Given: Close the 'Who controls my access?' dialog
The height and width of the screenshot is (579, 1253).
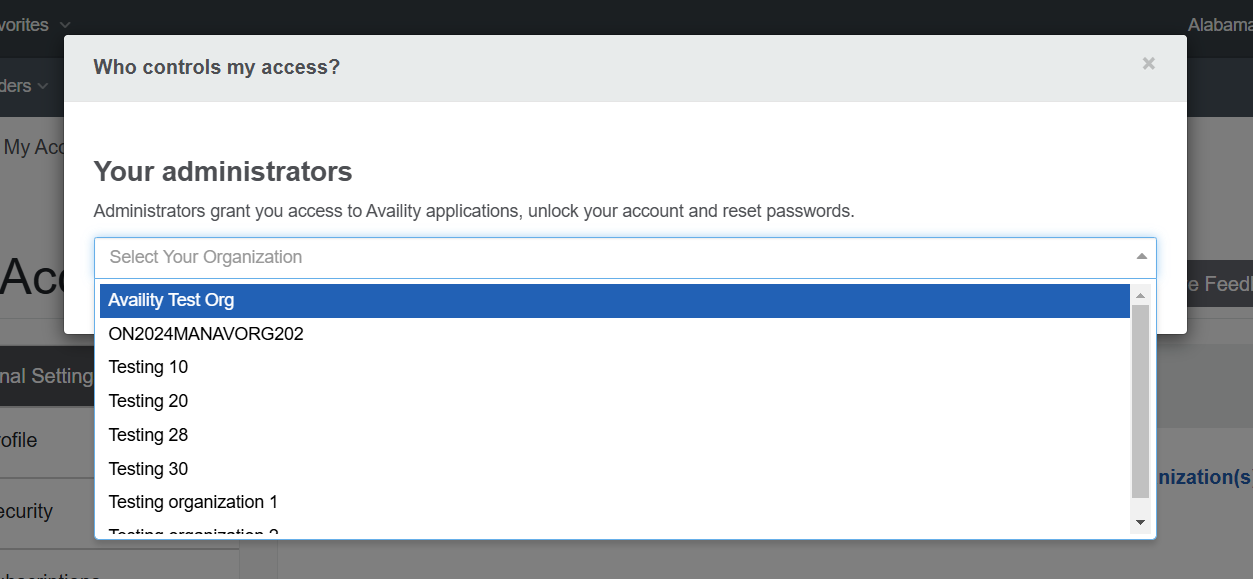Looking at the screenshot, I should (x=1148, y=63).
